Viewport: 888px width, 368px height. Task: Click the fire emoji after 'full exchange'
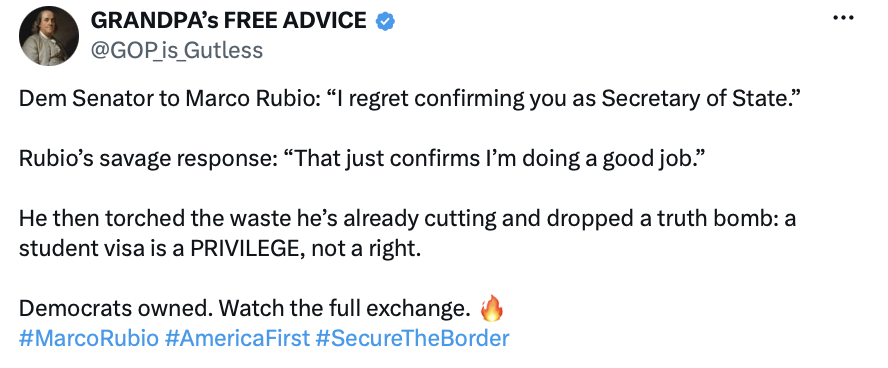click(491, 309)
